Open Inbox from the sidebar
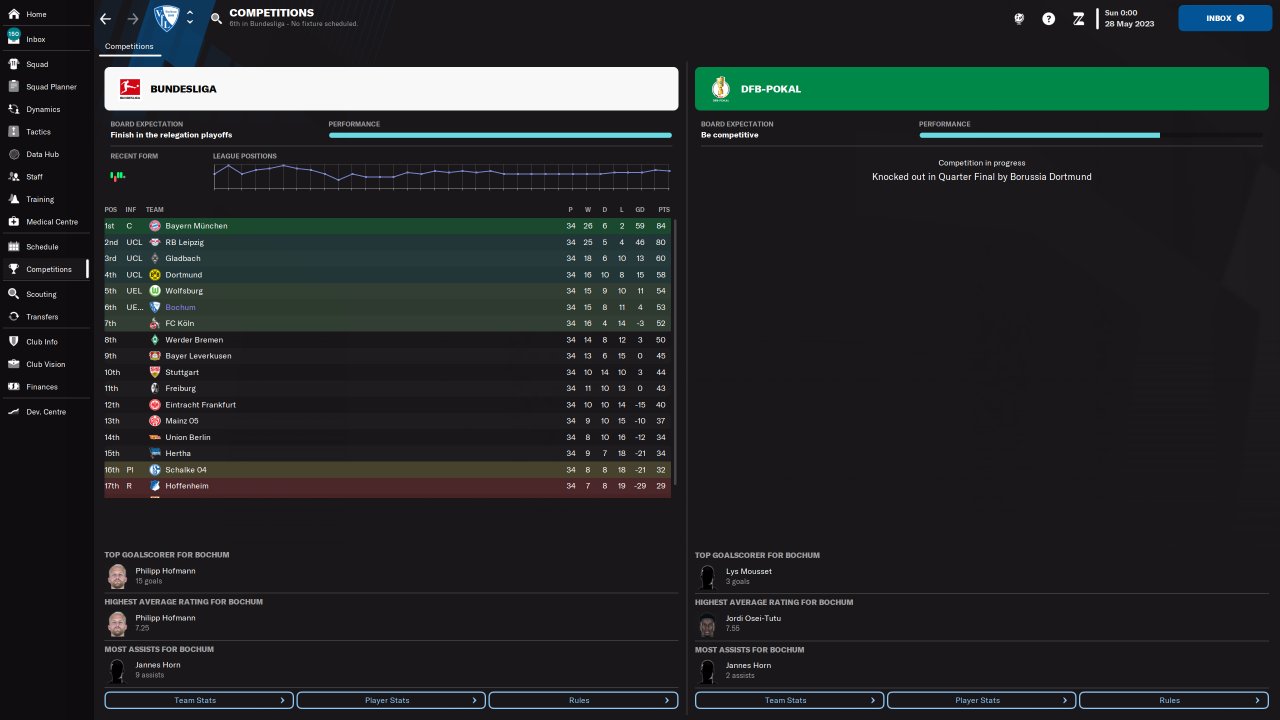 [44, 39]
